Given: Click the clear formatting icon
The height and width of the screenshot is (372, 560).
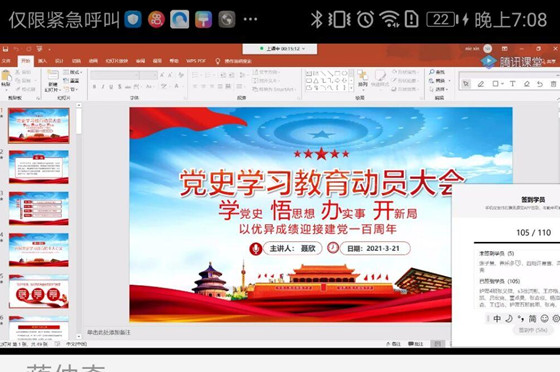Looking at the screenshot, I should [181, 75].
